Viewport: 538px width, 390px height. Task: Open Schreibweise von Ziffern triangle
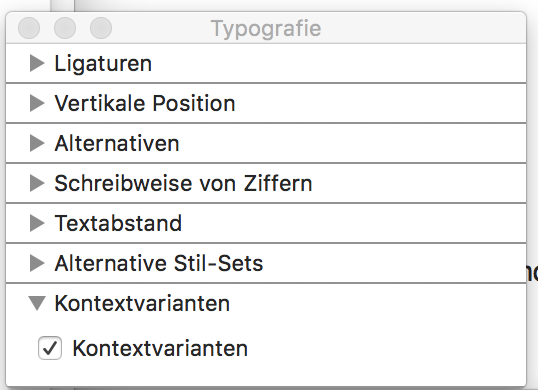click(x=37, y=183)
